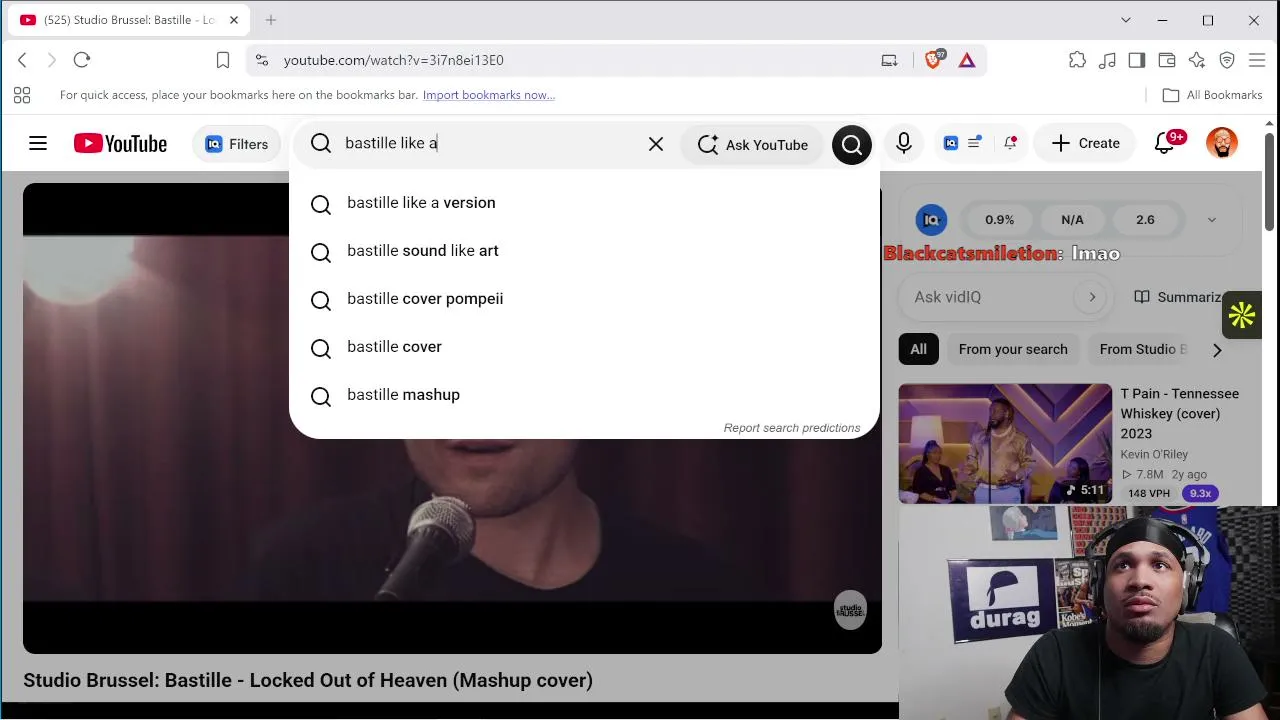Open the Create button
This screenshot has width=1280, height=720.
(x=1085, y=143)
